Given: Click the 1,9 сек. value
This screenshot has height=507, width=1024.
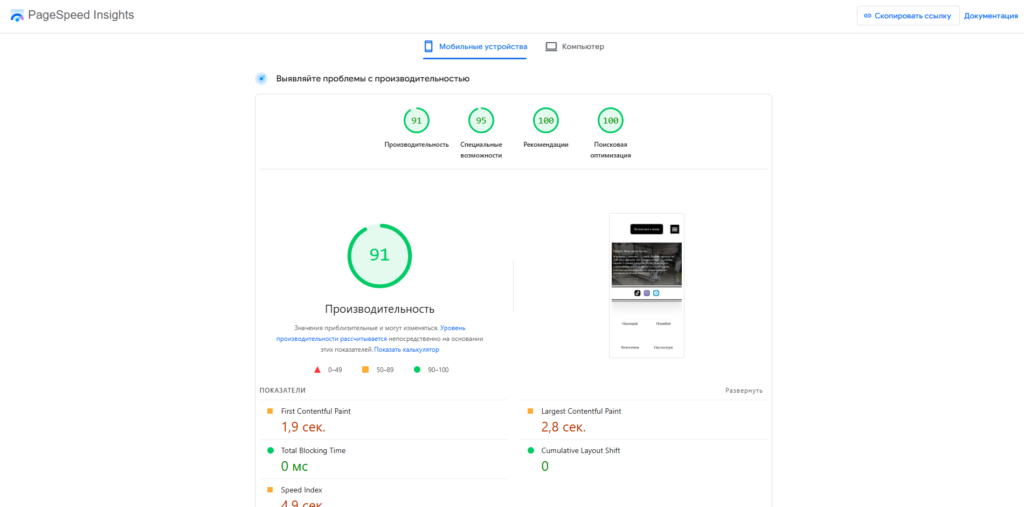Looking at the screenshot, I should tap(303, 427).
